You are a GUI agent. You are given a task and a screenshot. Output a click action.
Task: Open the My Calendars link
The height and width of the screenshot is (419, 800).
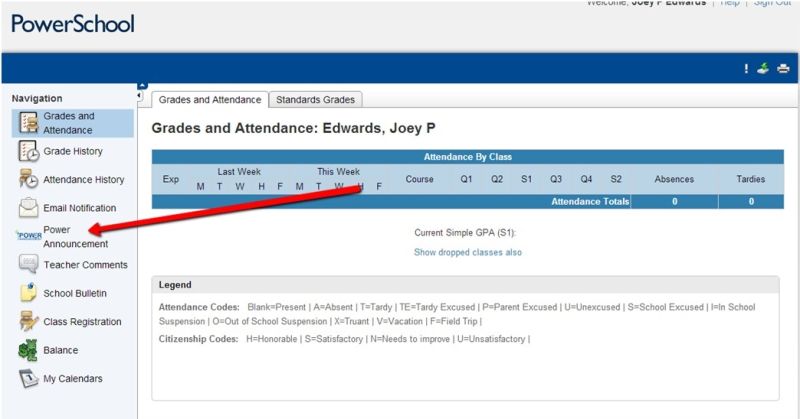click(x=73, y=379)
